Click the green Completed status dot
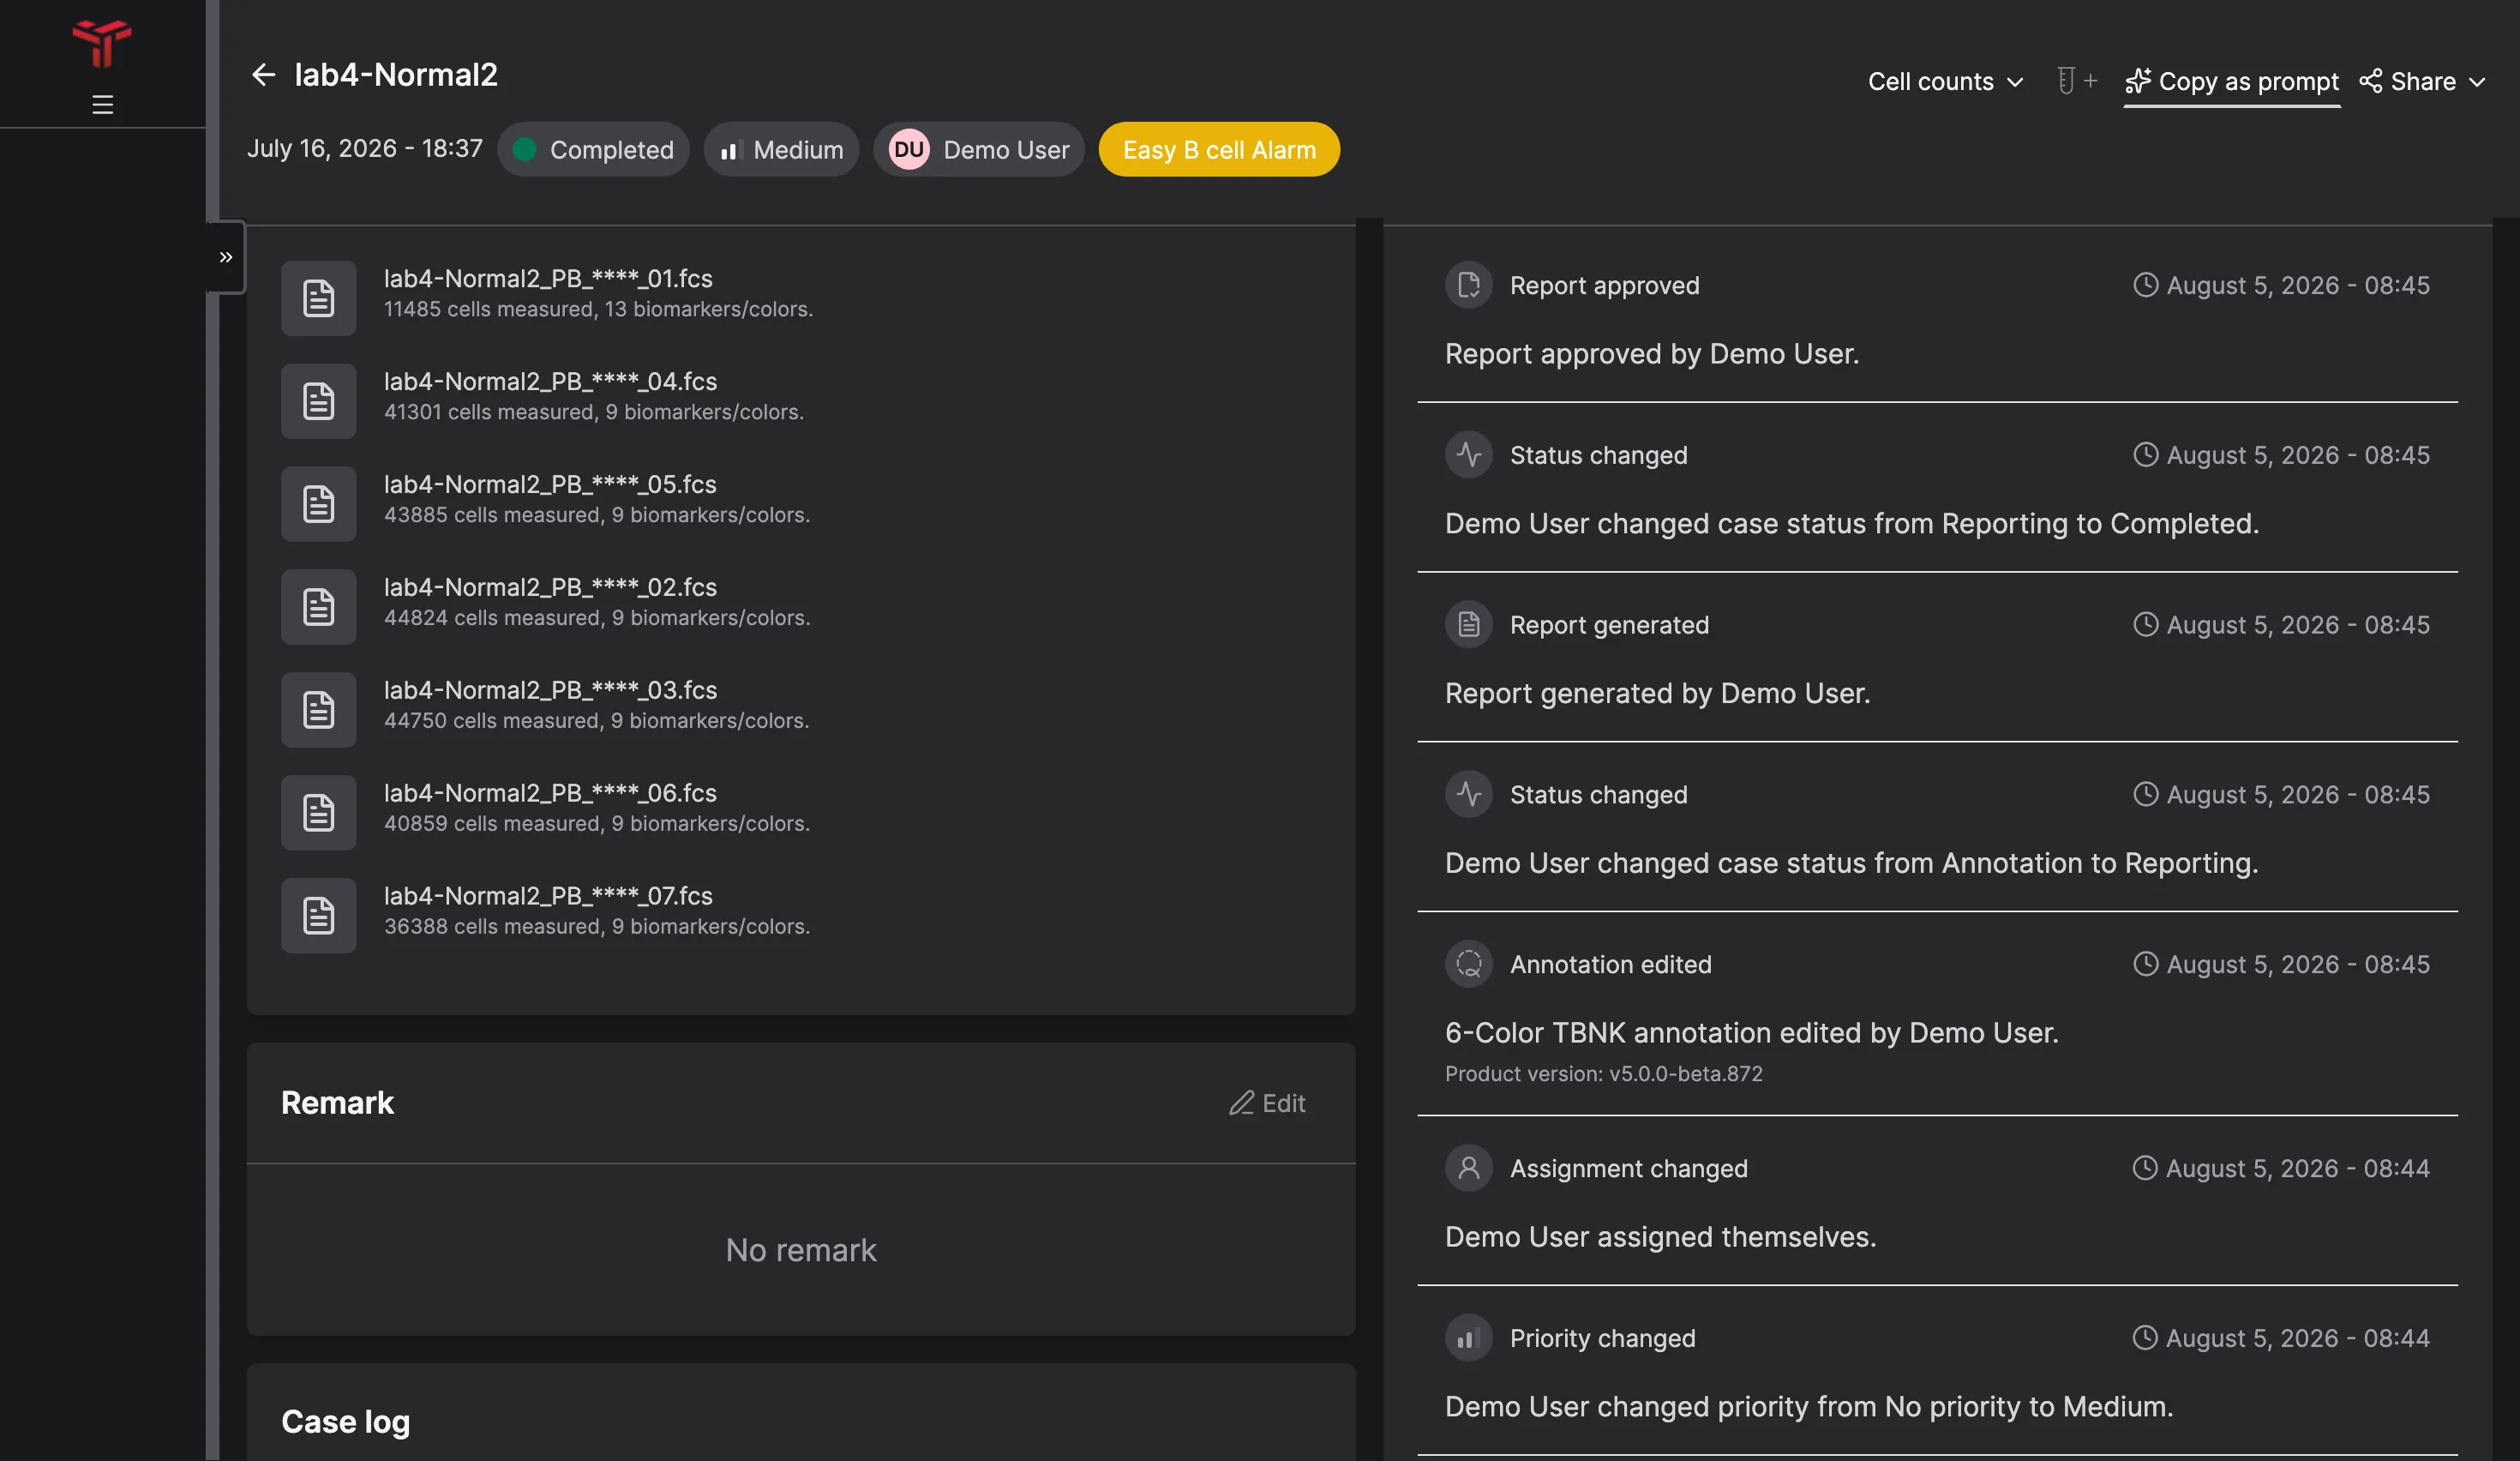 coord(524,149)
